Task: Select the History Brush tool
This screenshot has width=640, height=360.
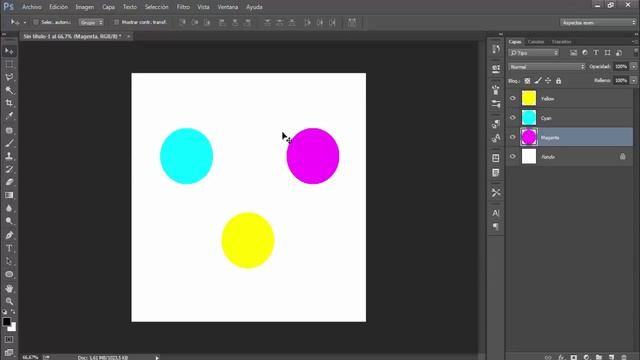Action: (x=9, y=169)
